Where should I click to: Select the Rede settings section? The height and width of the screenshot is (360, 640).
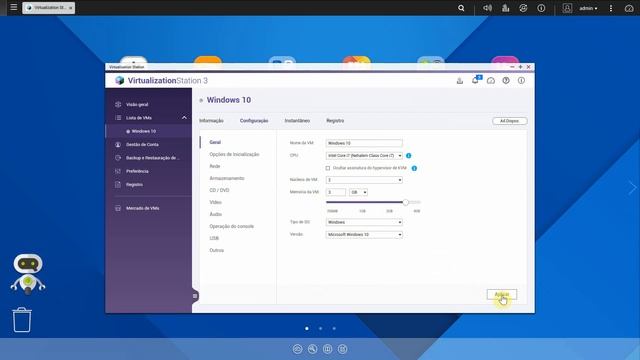click(215, 166)
